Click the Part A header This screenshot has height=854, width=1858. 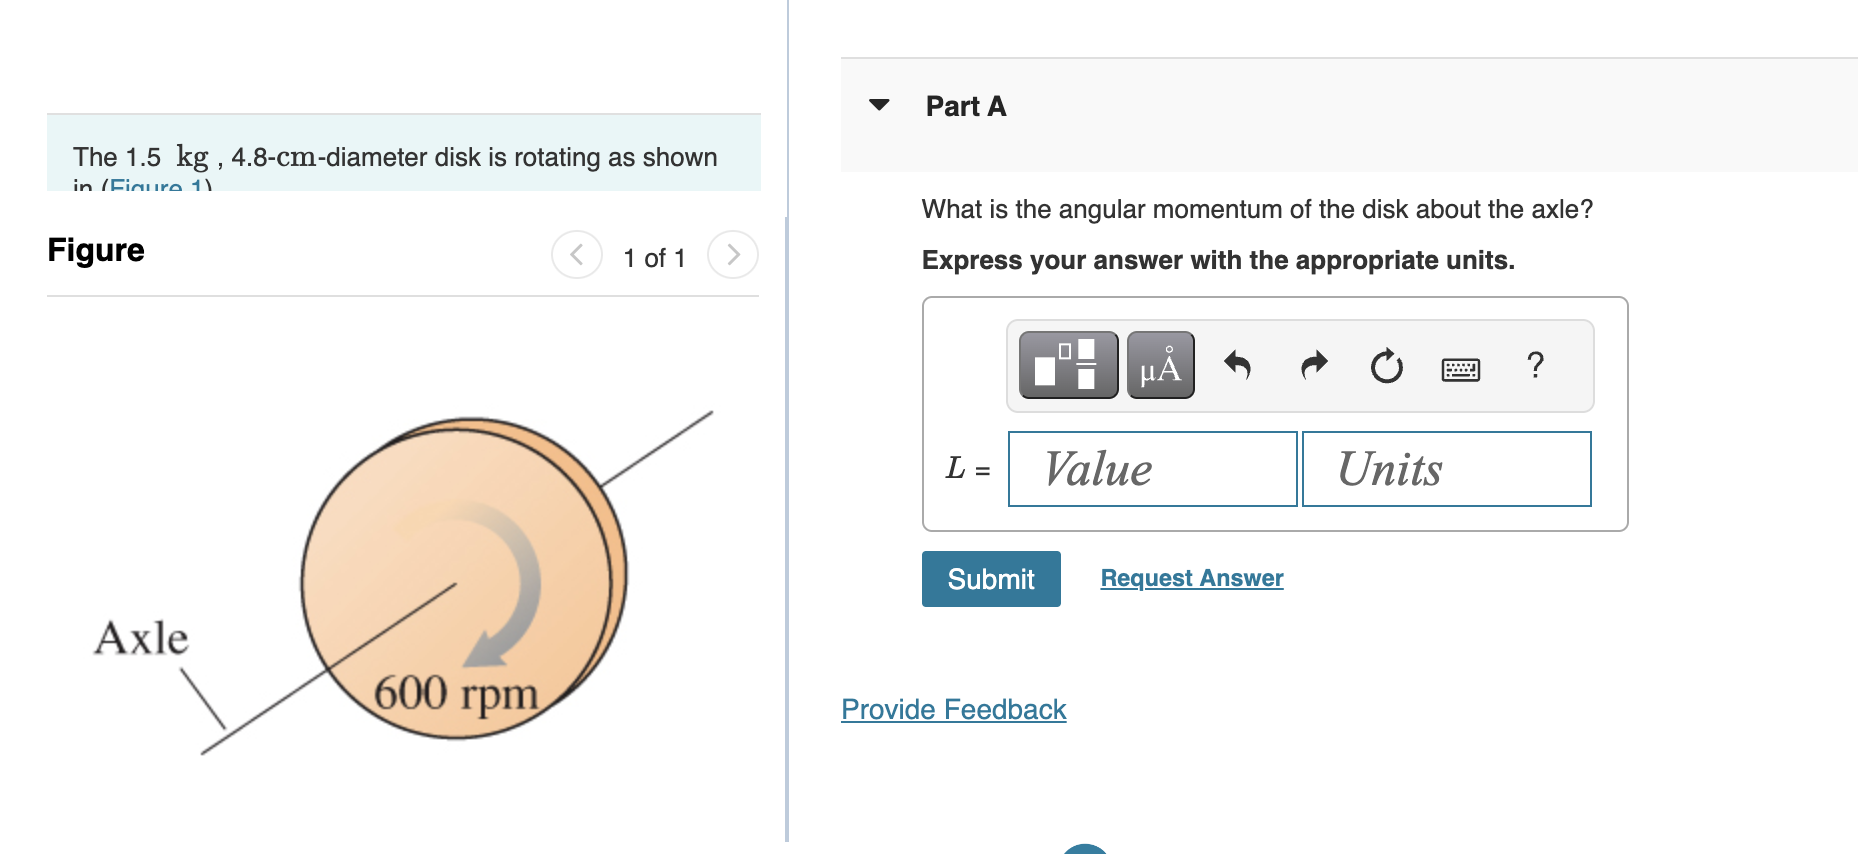click(x=964, y=105)
